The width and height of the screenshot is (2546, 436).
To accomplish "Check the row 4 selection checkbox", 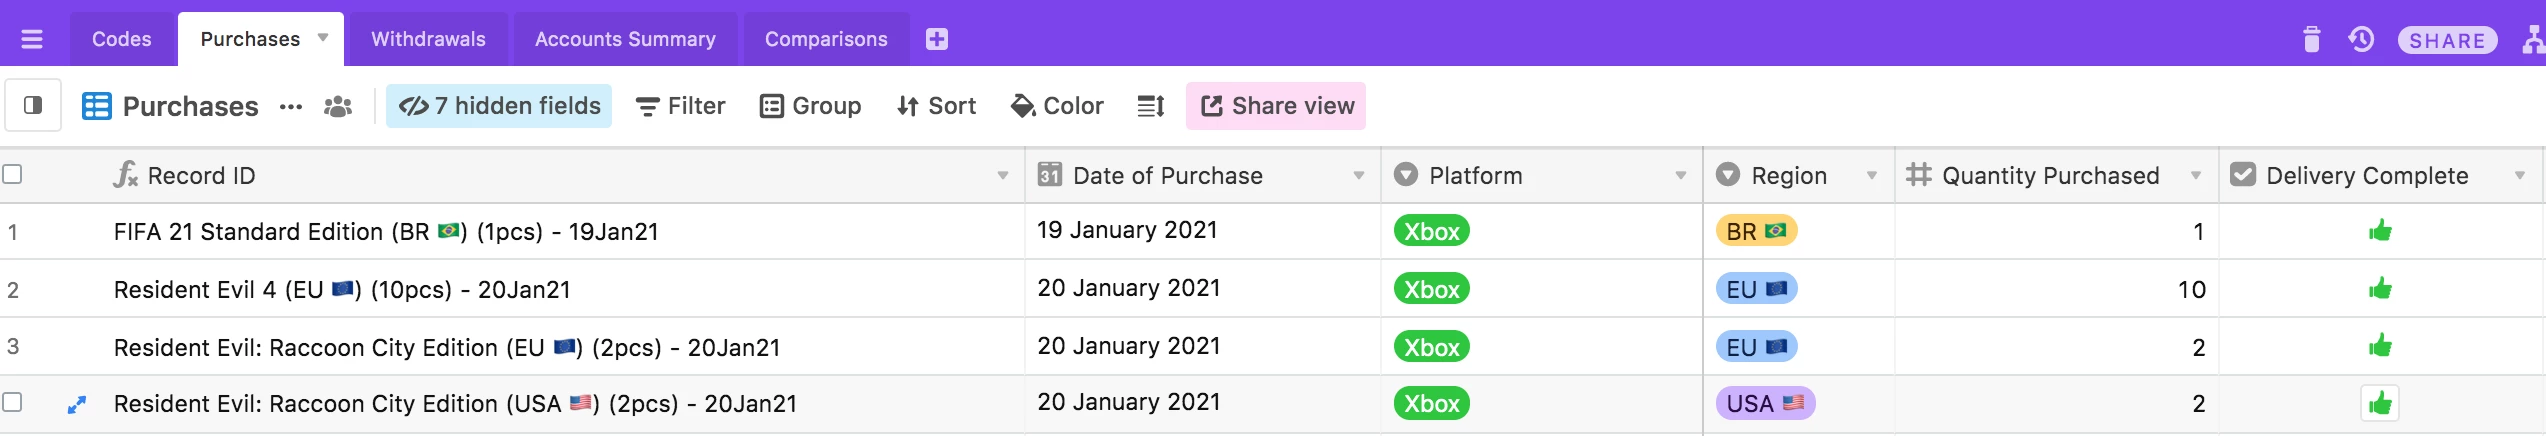I will click(12, 402).
